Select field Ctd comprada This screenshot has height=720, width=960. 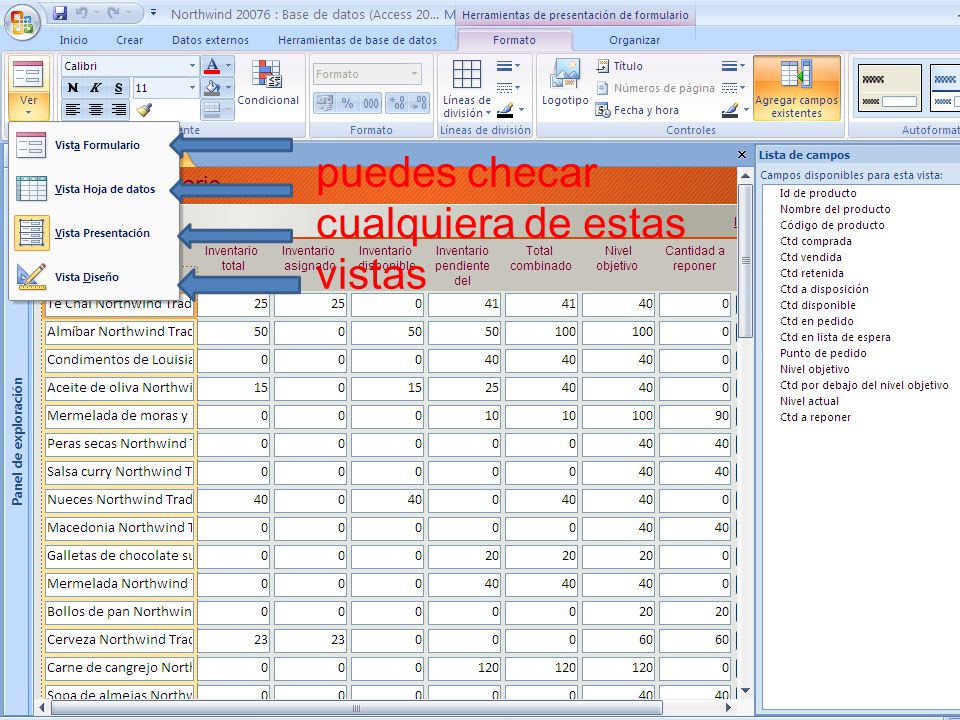816,241
